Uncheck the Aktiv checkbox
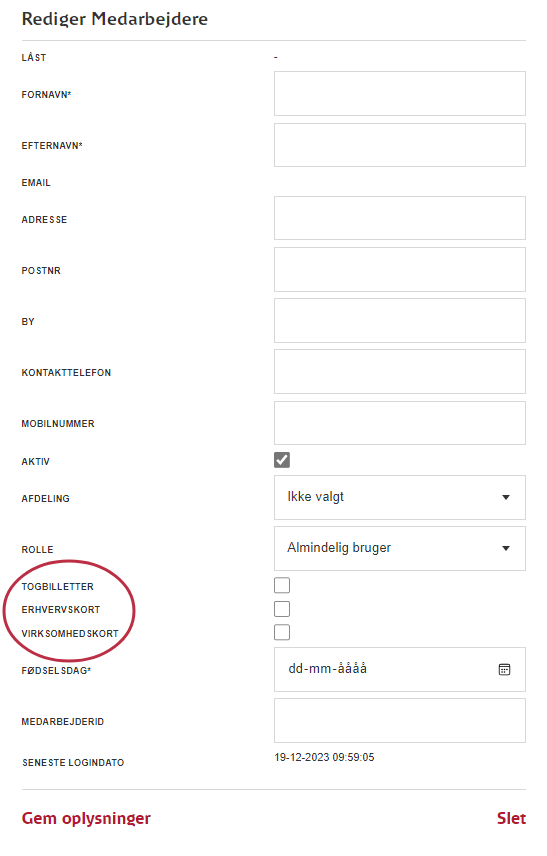Image resolution: width=547 pixels, height=856 pixels. pos(282,460)
